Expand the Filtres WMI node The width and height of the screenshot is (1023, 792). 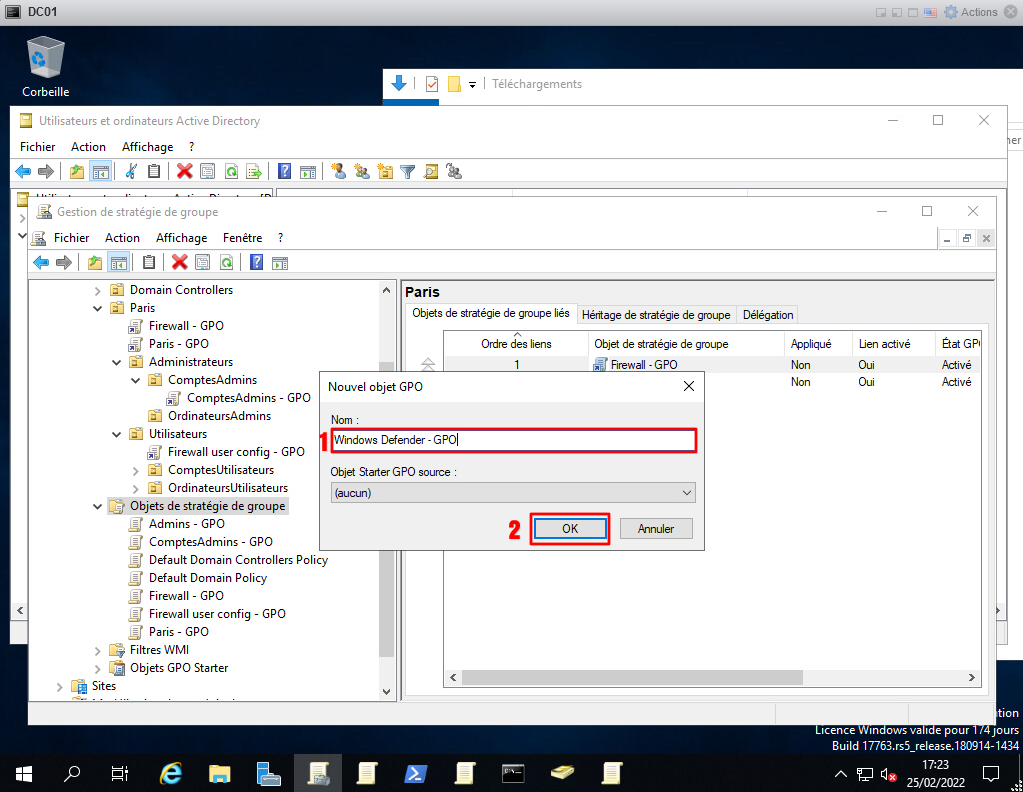pyautogui.click(x=98, y=650)
